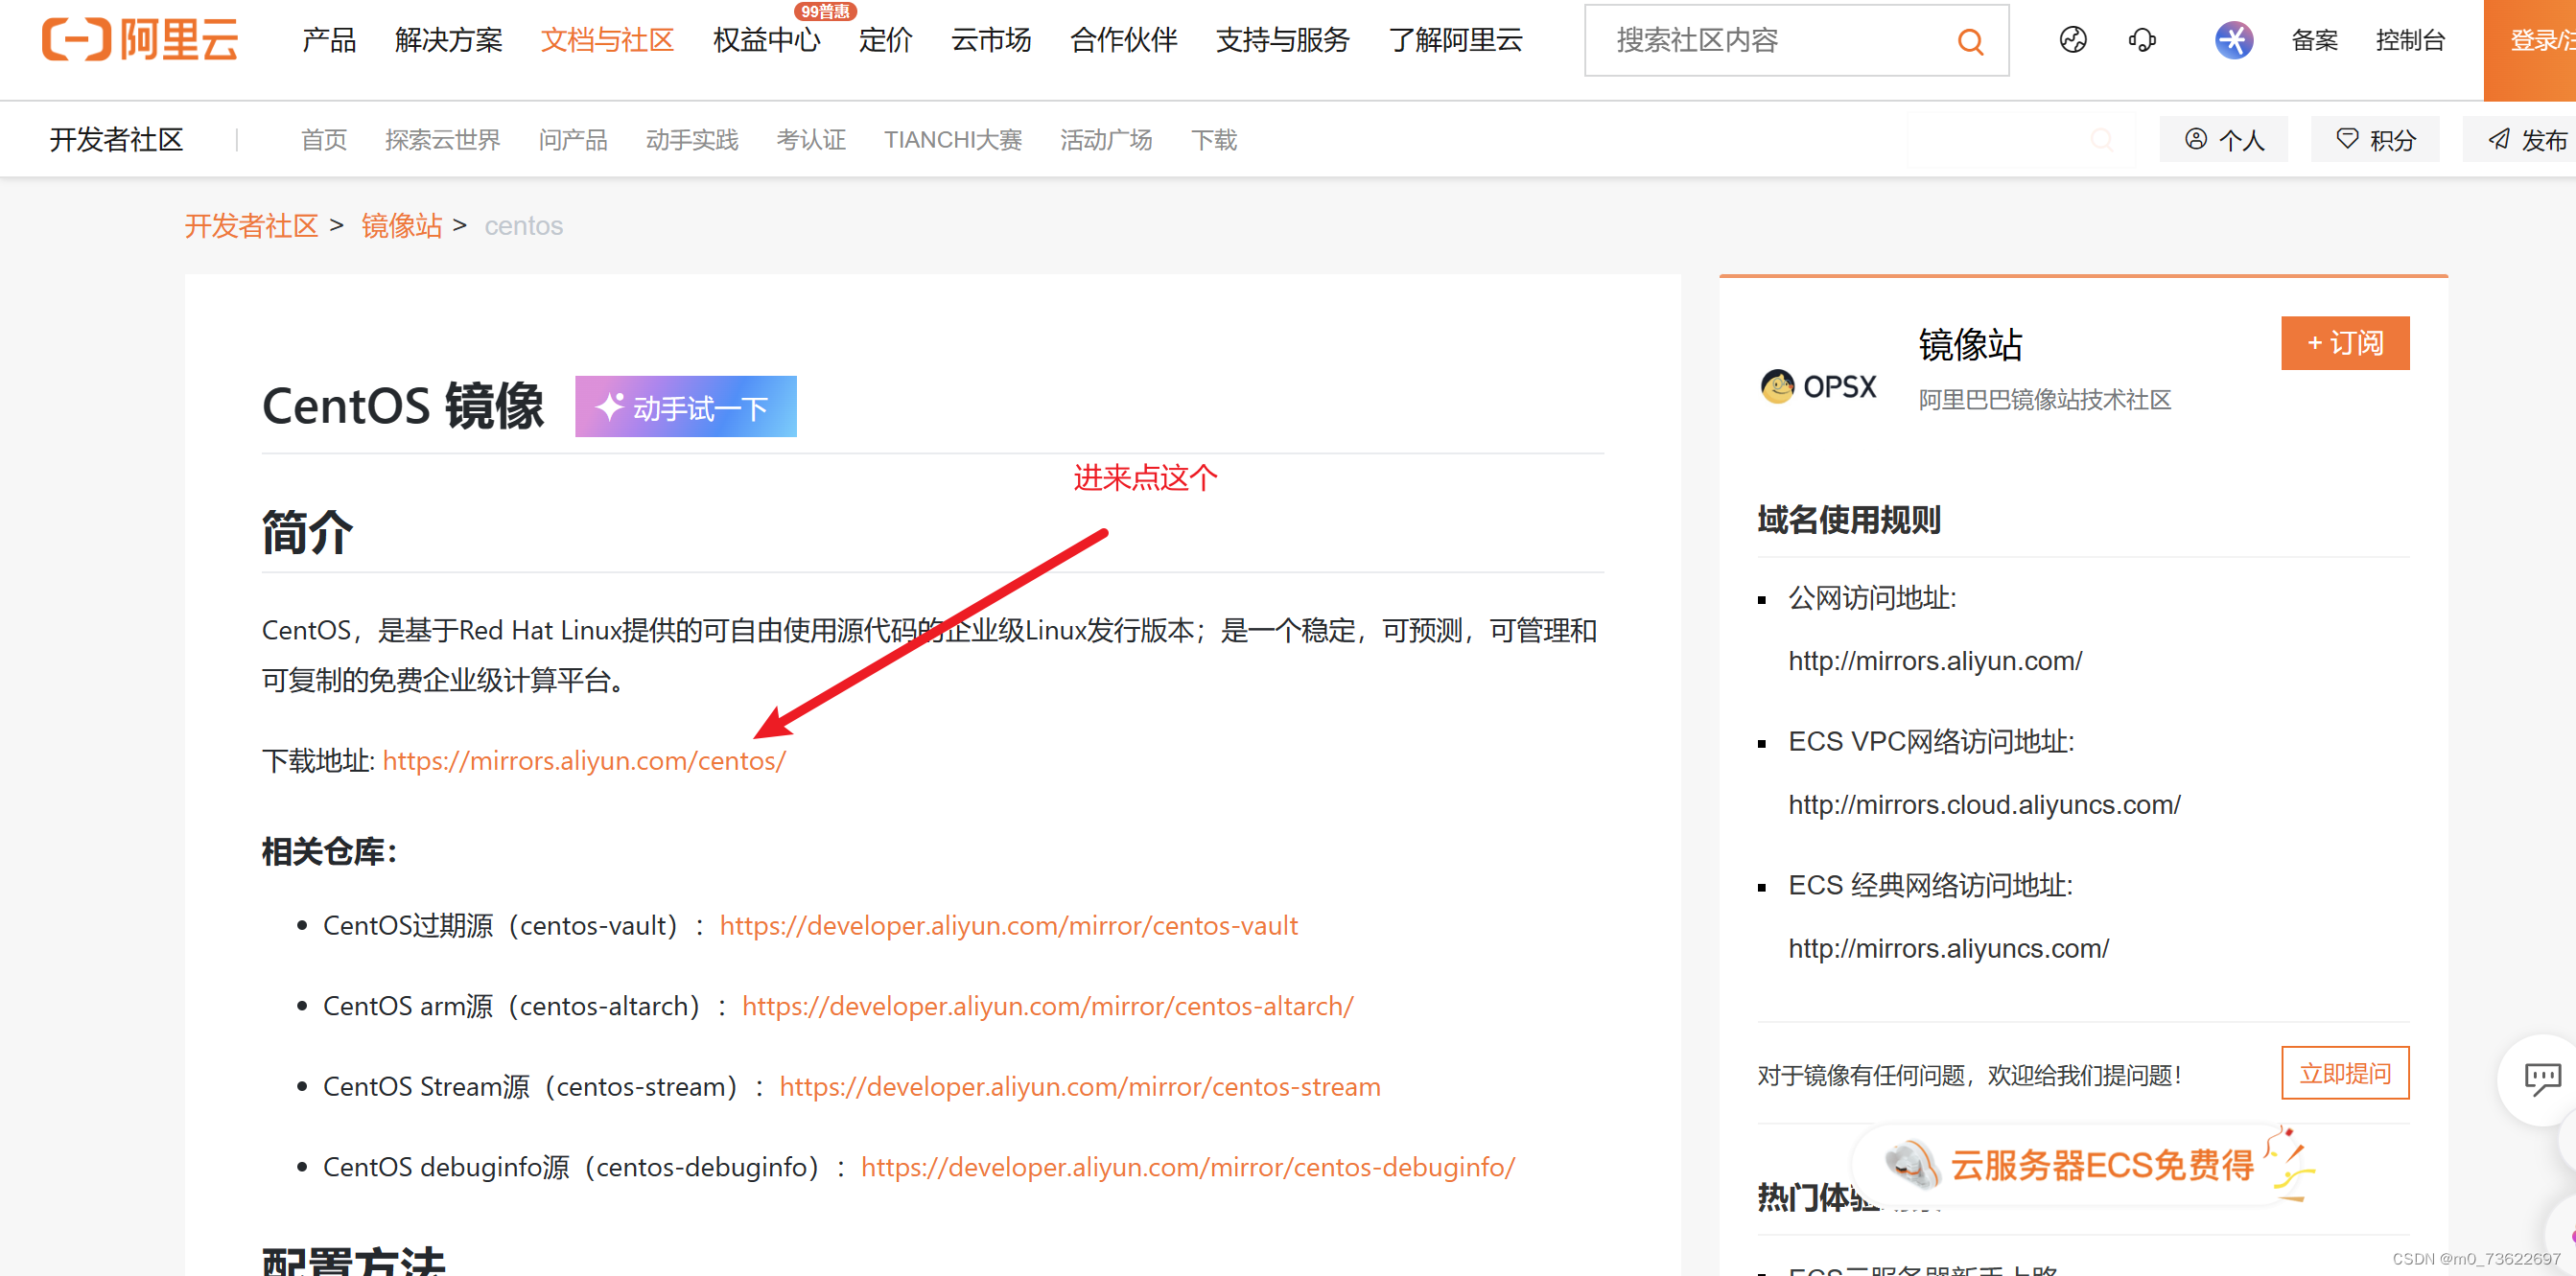The height and width of the screenshot is (1276, 2576).
Task: Open the globe language icon
Action: (2073, 40)
